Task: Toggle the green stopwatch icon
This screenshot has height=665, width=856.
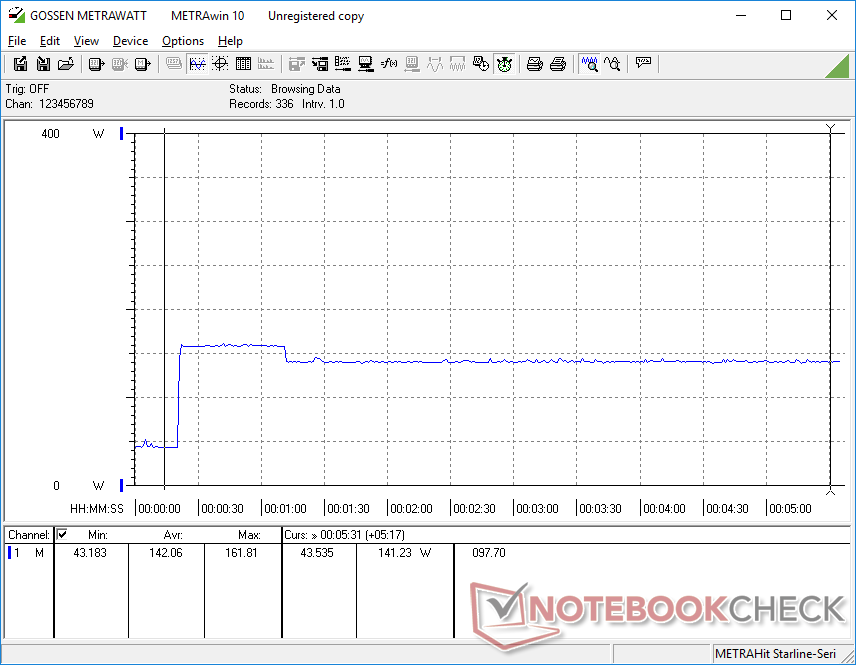Action: coord(504,64)
